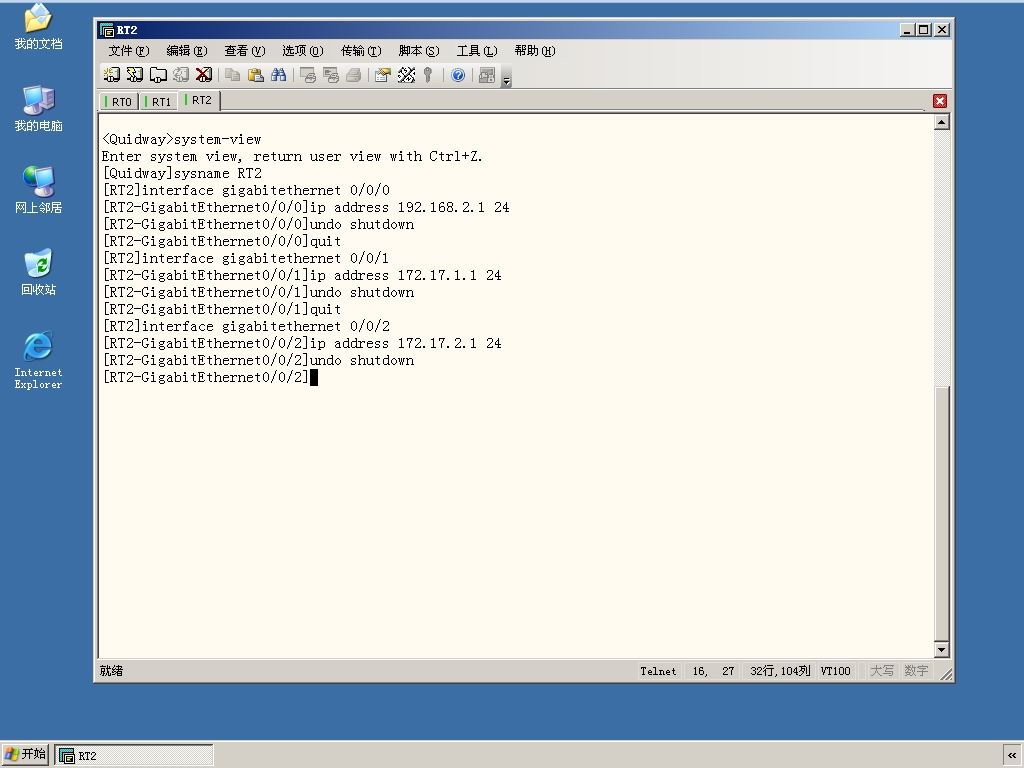Maximize the RT2 window
The image size is (1024, 768).
click(x=923, y=30)
